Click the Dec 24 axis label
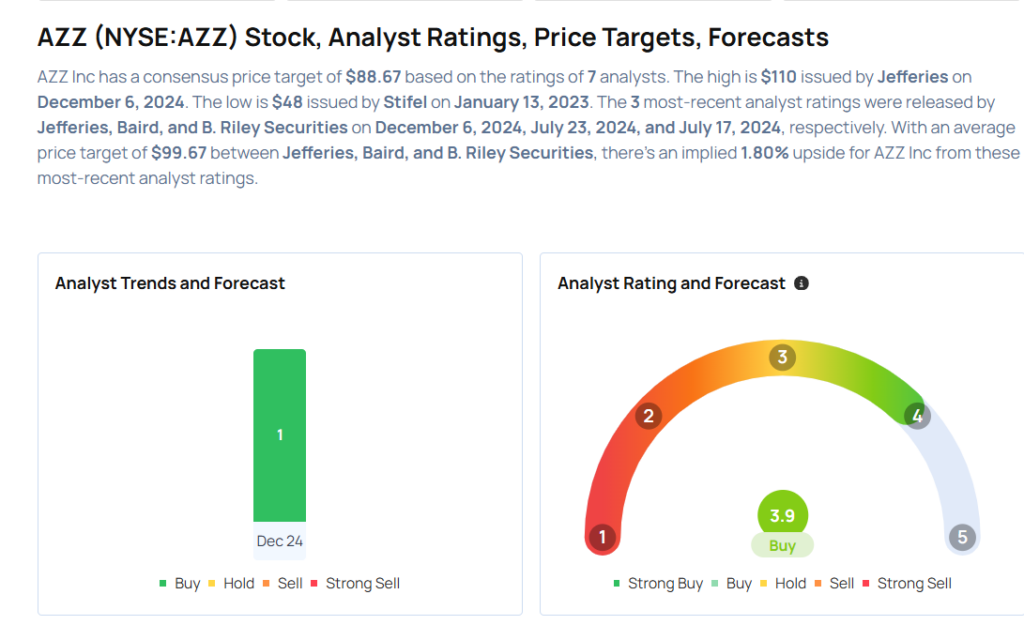Image resolution: width=1024 pixels, height=625 pixels. point(280,541)
